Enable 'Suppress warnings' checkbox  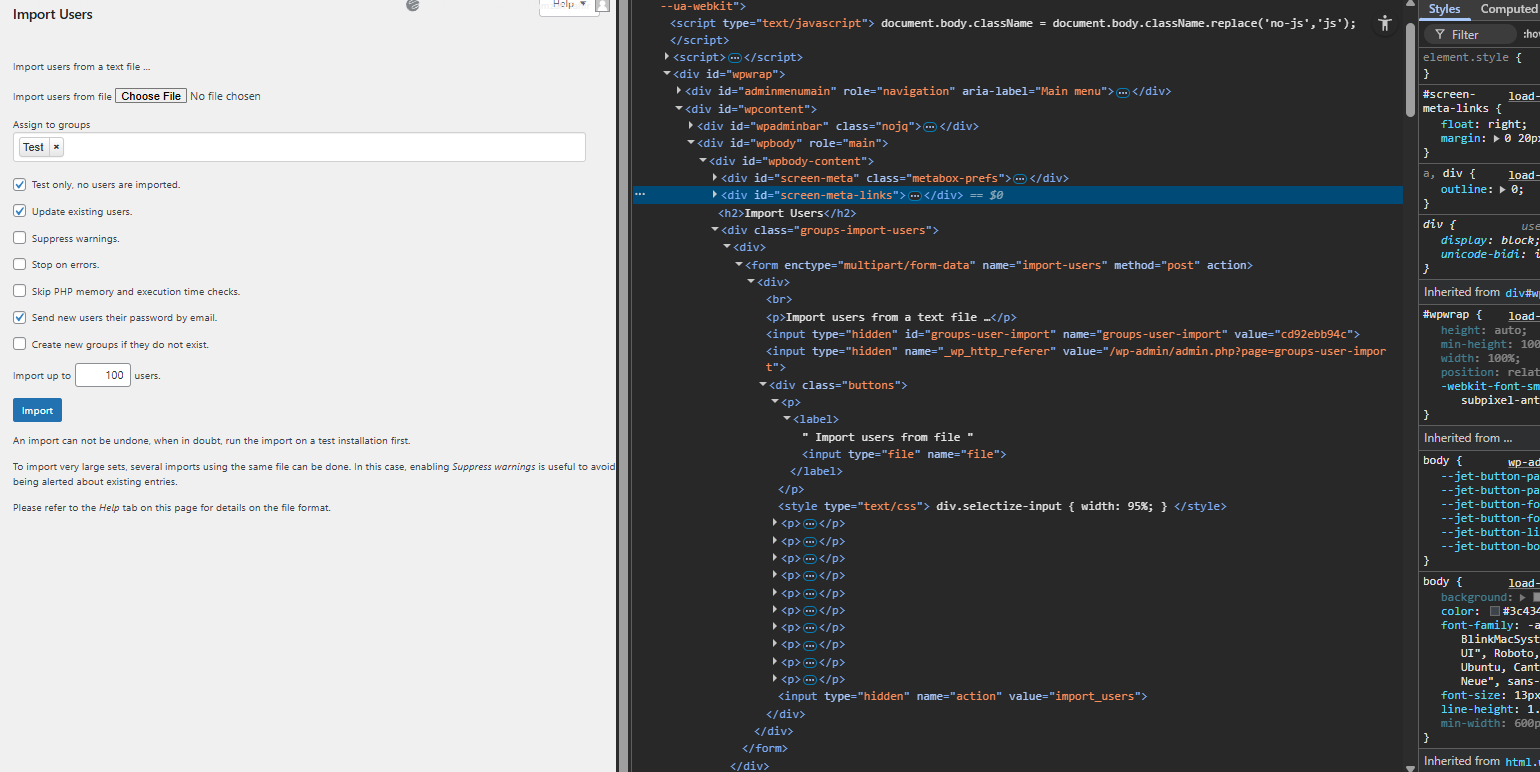pyautogui.click(x=20, y=238)
